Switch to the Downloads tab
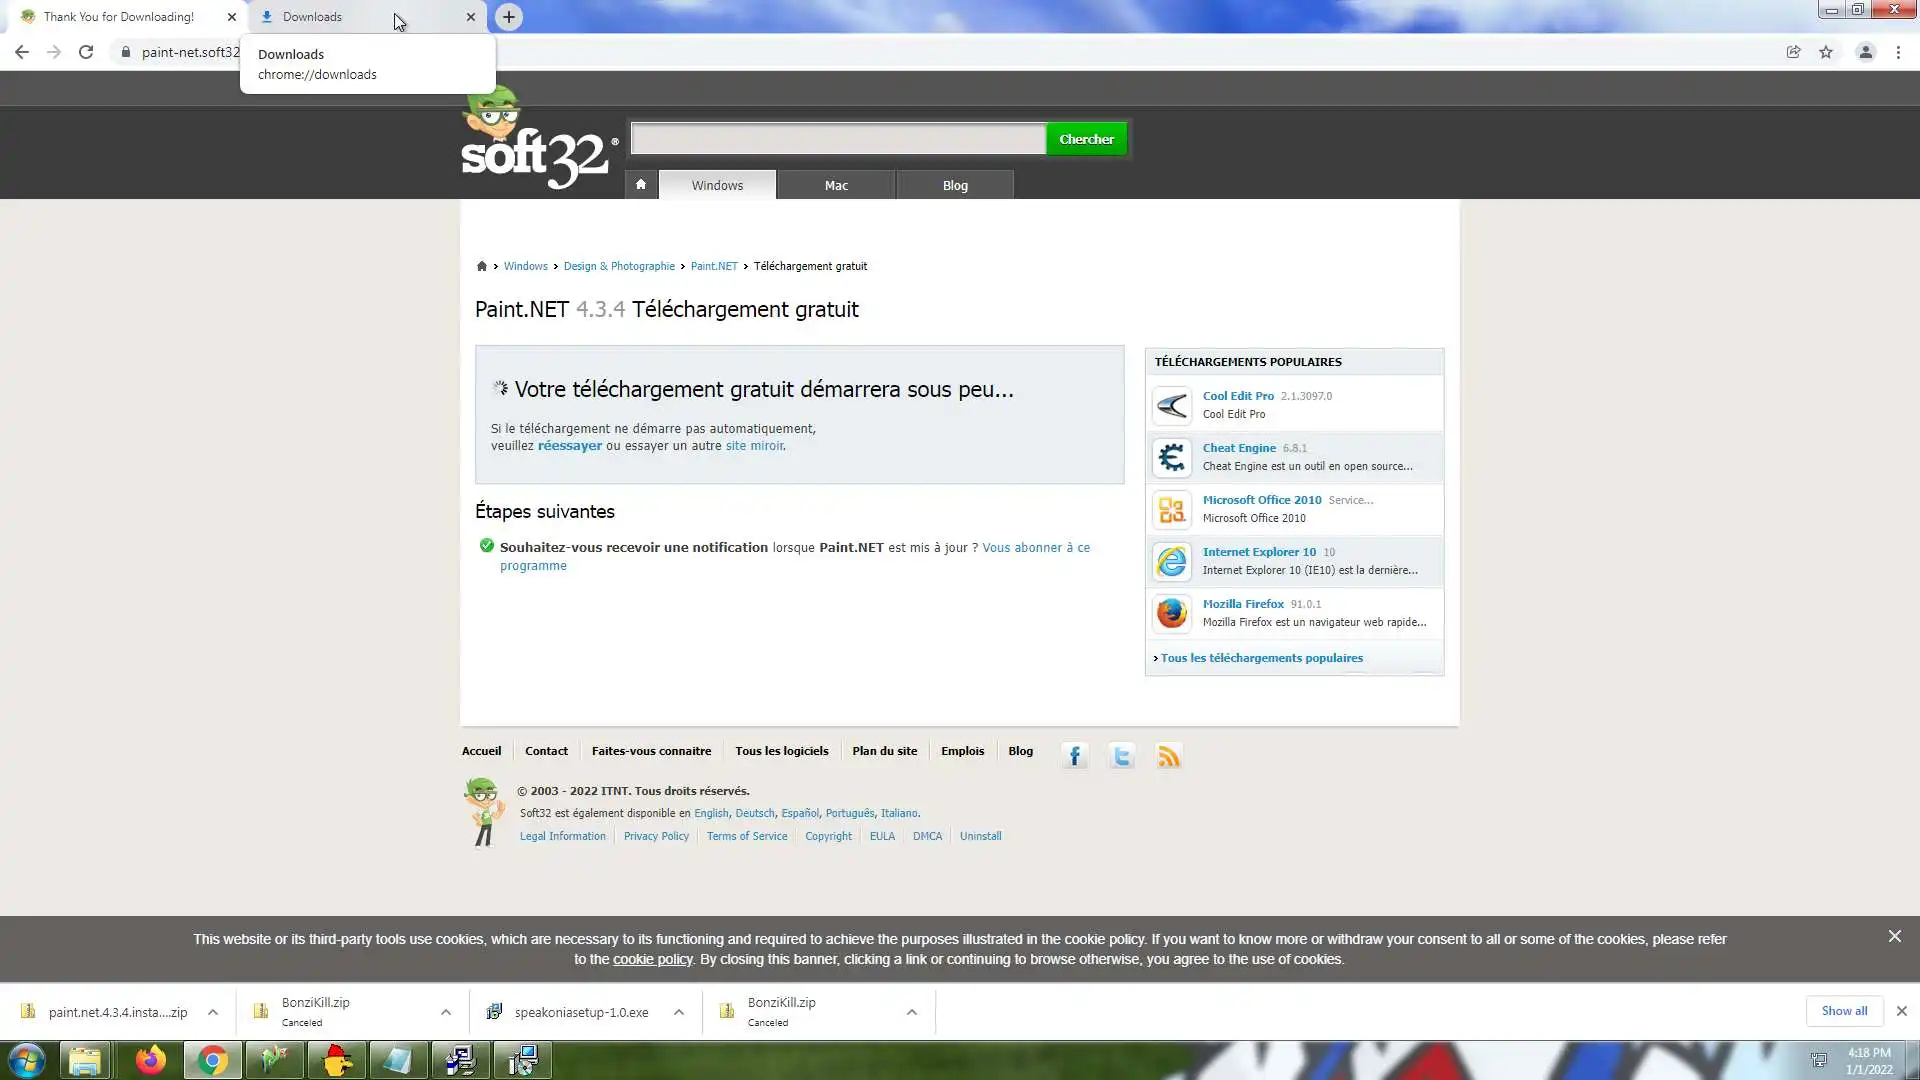Image resolution: width=1920 pixels, height=1080 pixels. 360,17
